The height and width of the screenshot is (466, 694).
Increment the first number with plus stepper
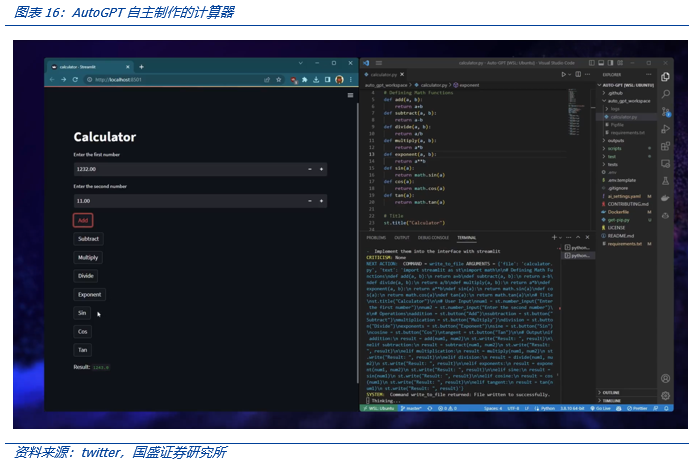(x=323, y=169)
